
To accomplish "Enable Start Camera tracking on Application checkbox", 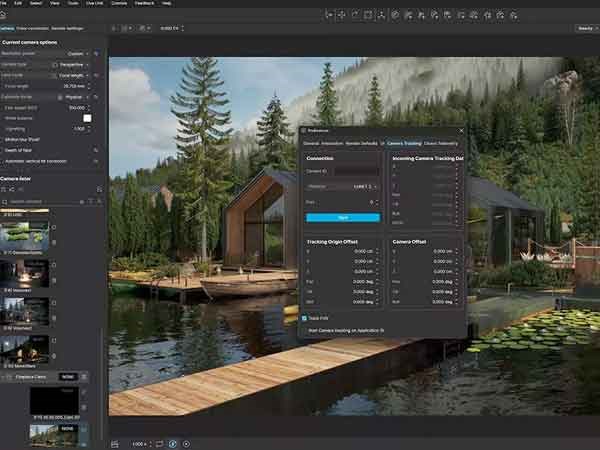I will [x=305, y=329].
